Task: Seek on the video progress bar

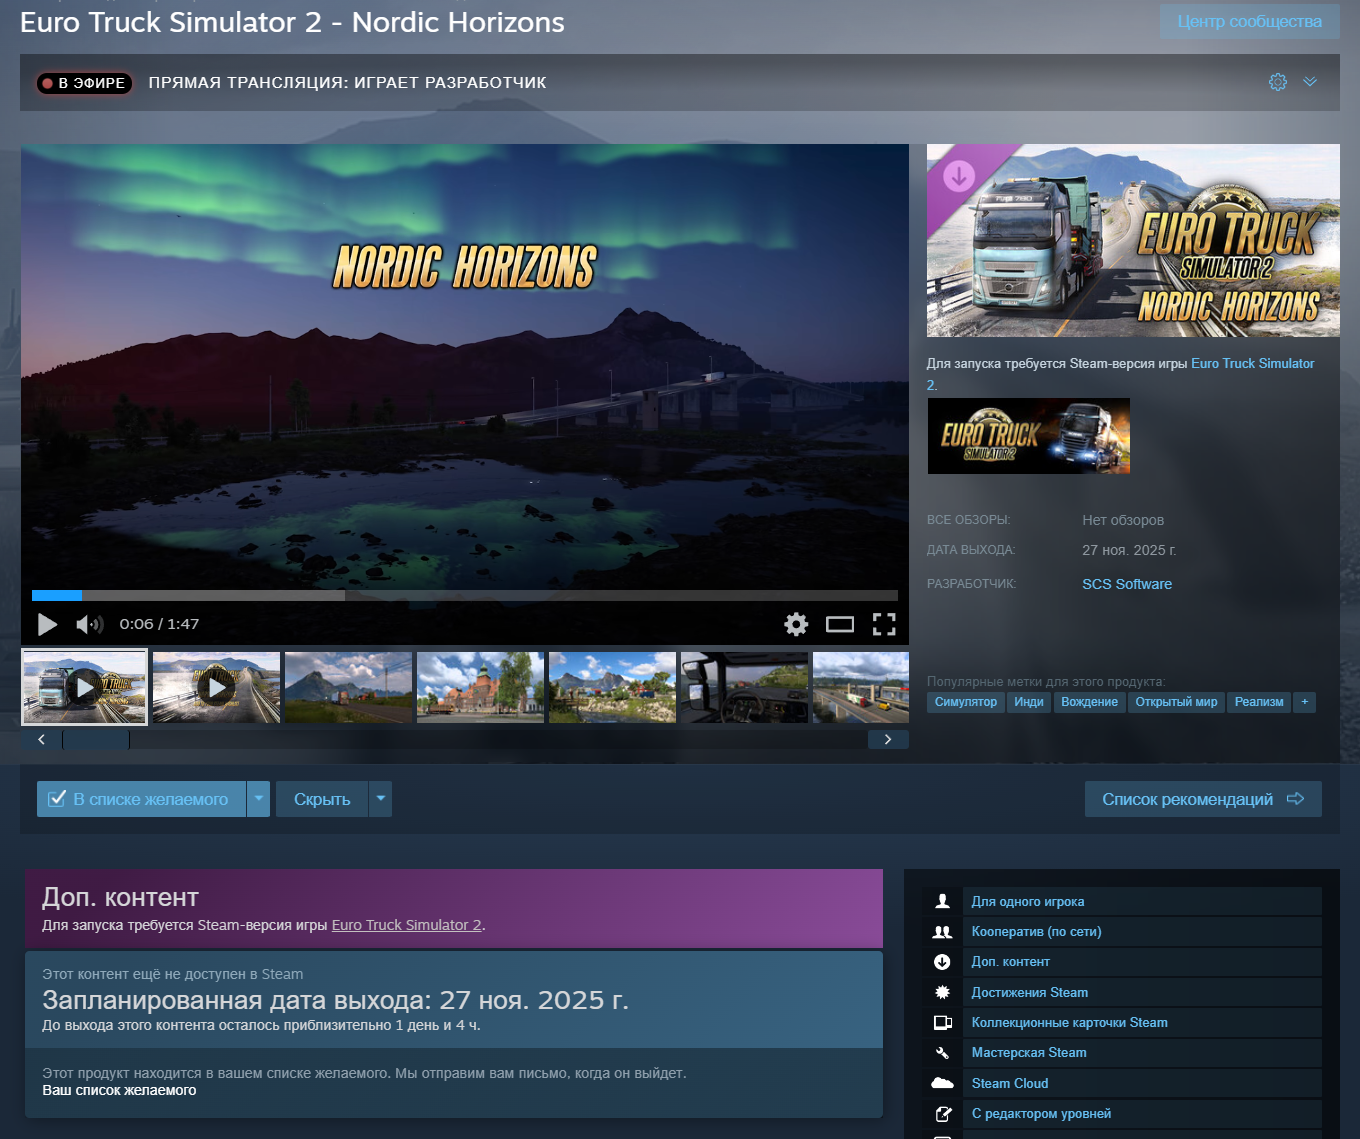Action: (x=465, y=595)
